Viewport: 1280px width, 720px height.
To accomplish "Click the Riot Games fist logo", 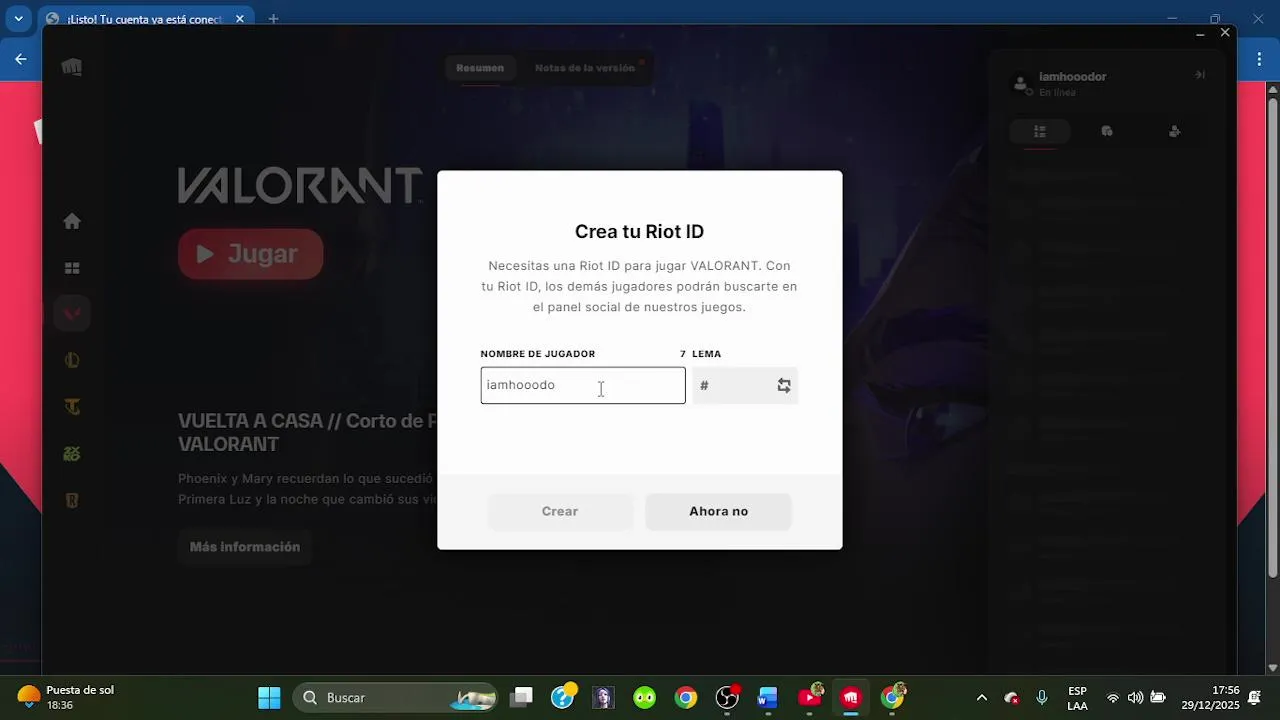I will coord(72,67).
